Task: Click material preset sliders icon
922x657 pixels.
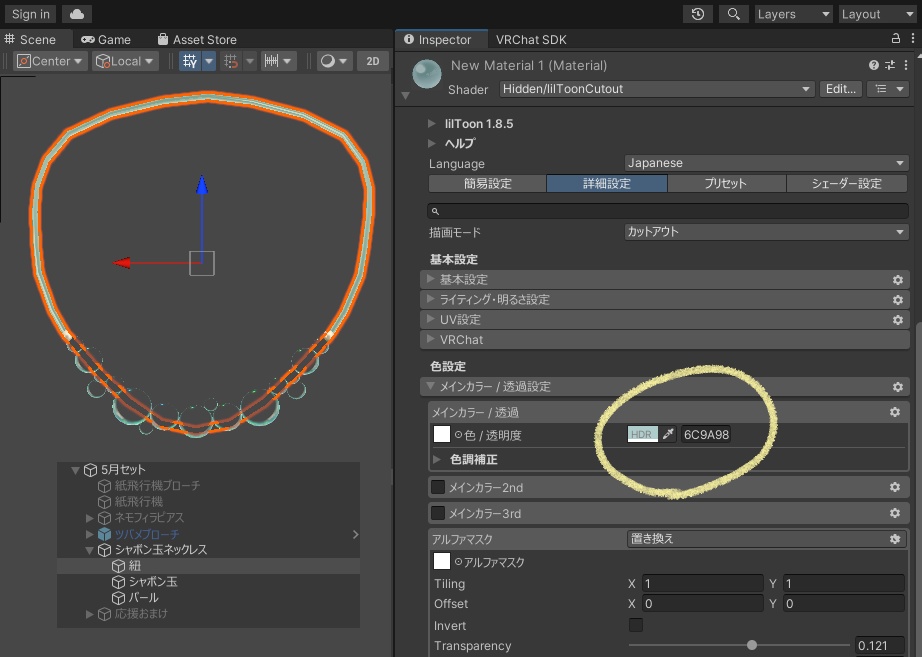Action: click(890, 65)
